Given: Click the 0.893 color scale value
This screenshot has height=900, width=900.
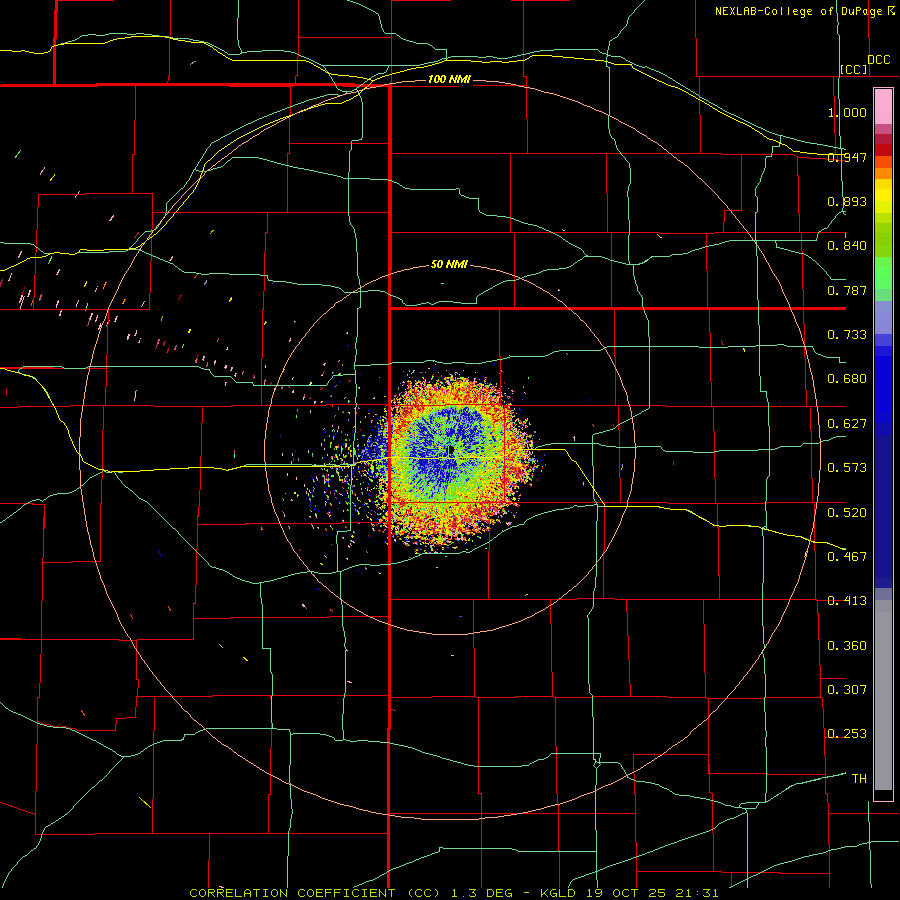Looking at the screenshot, I should click(847, 201).
